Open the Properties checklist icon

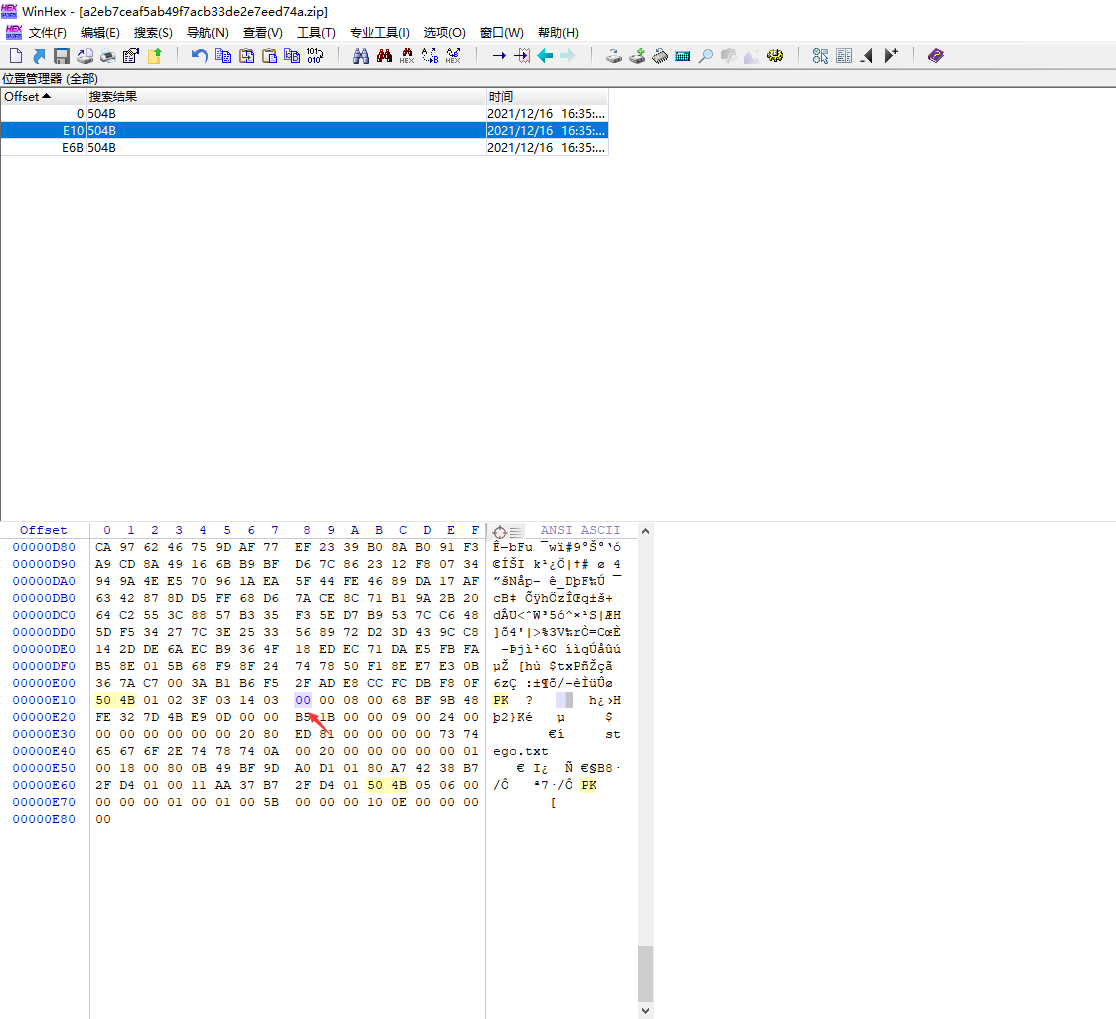pyautogui.click(x=131, y=56)
